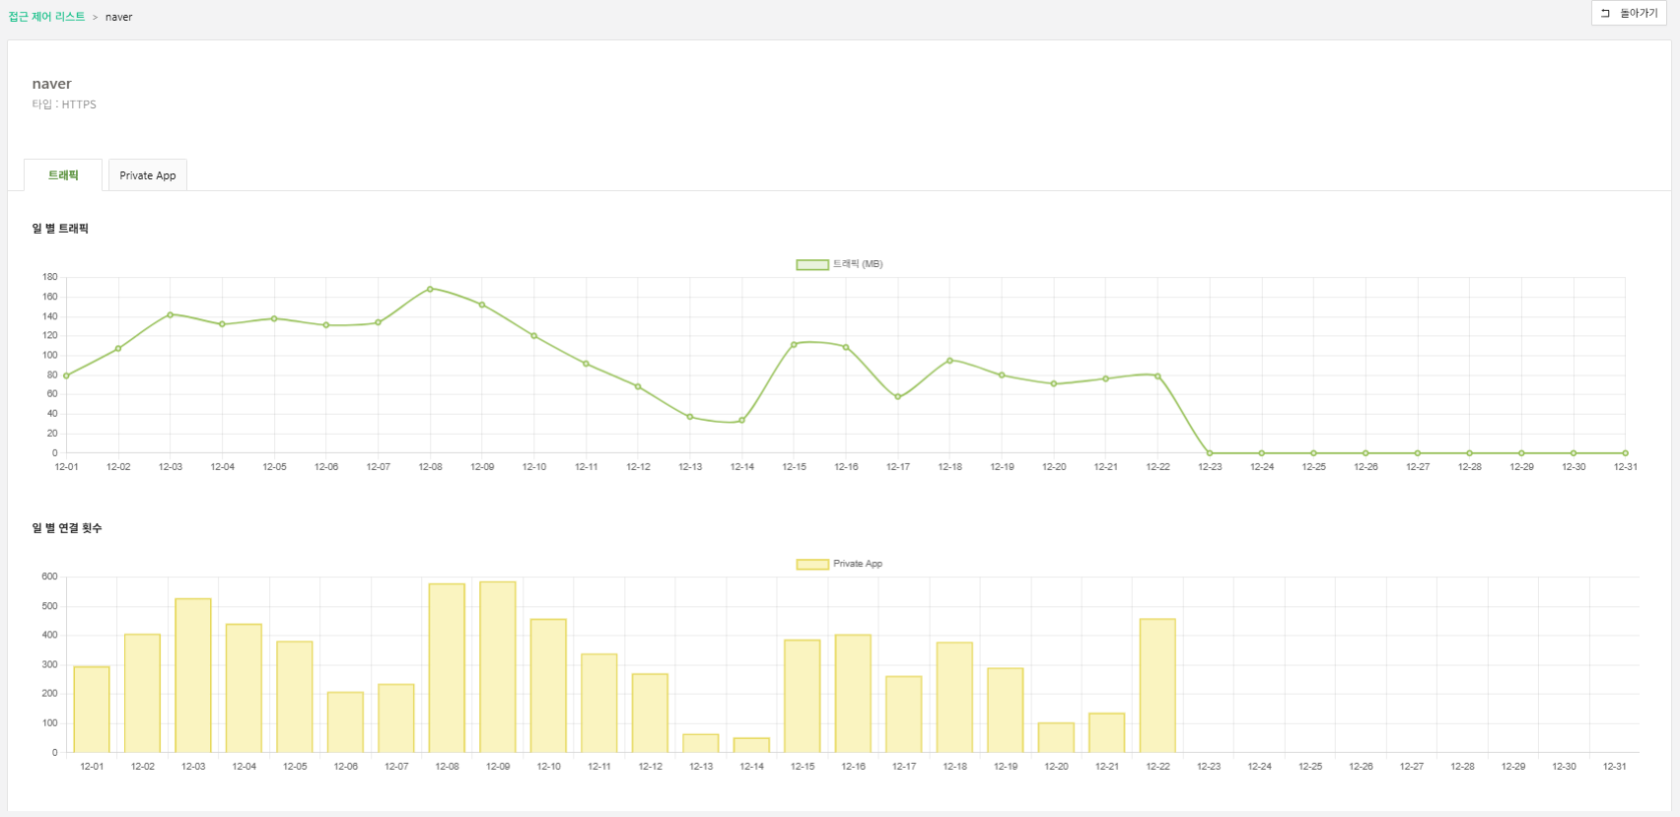
Task: Select the 12-23 zero point on traffic line
Action: pos(1210,453)
